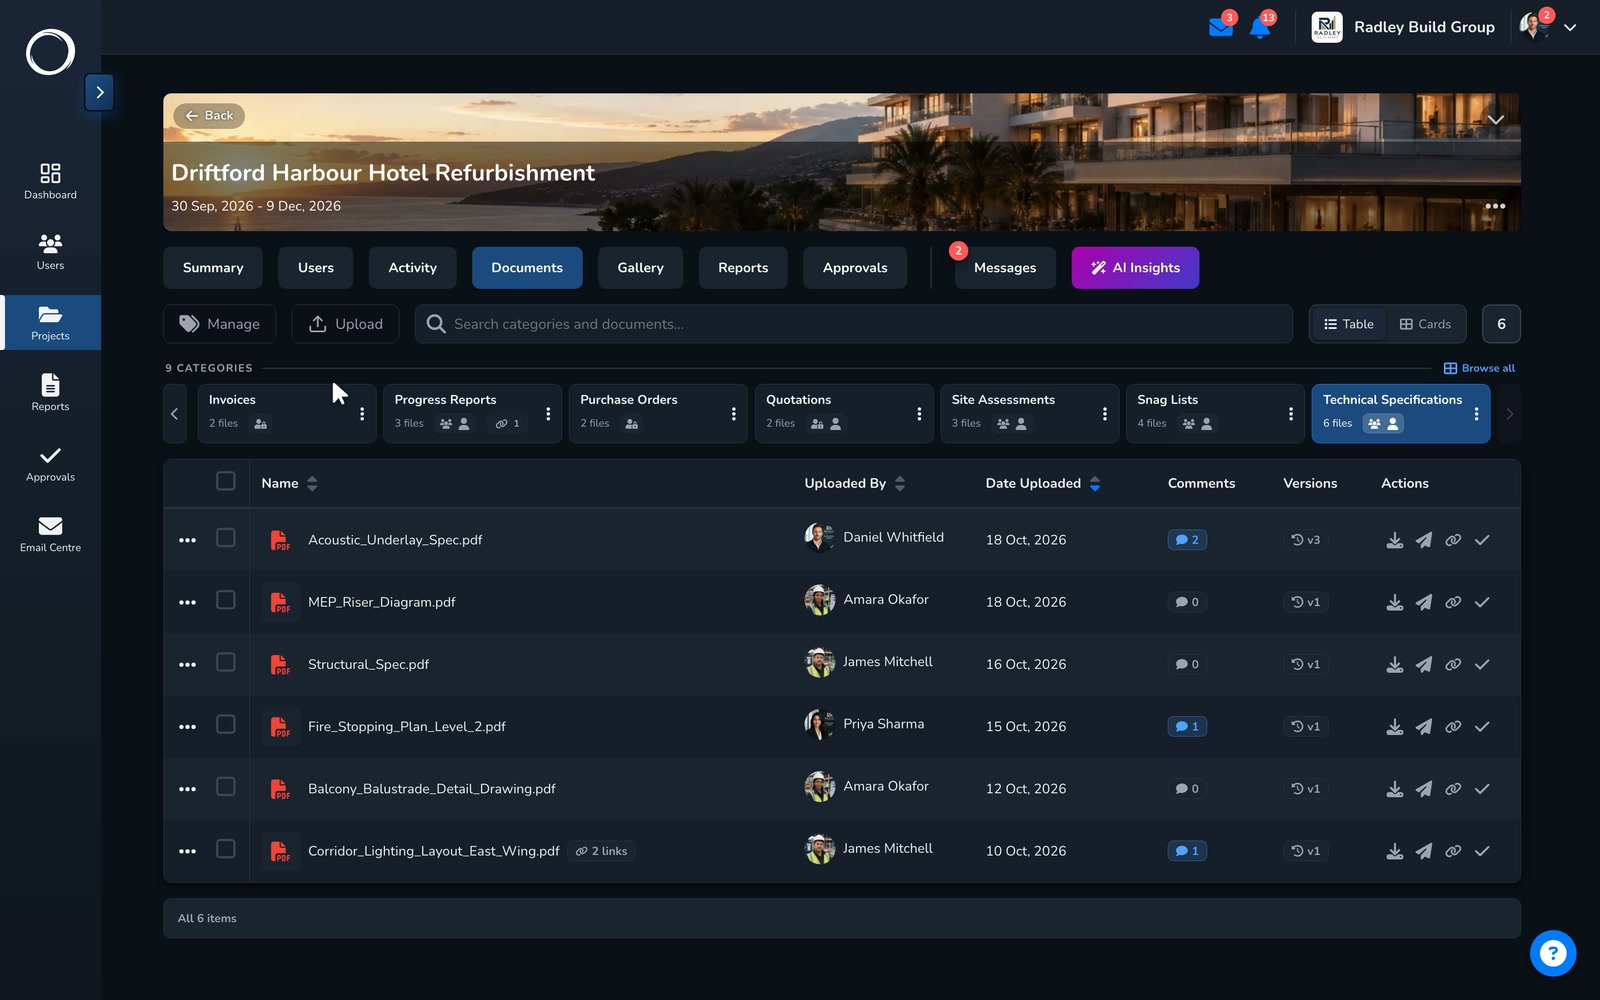Click the Upload button
The width and height of the screenshot is (1600, 1000).
[x=345, y=324]
